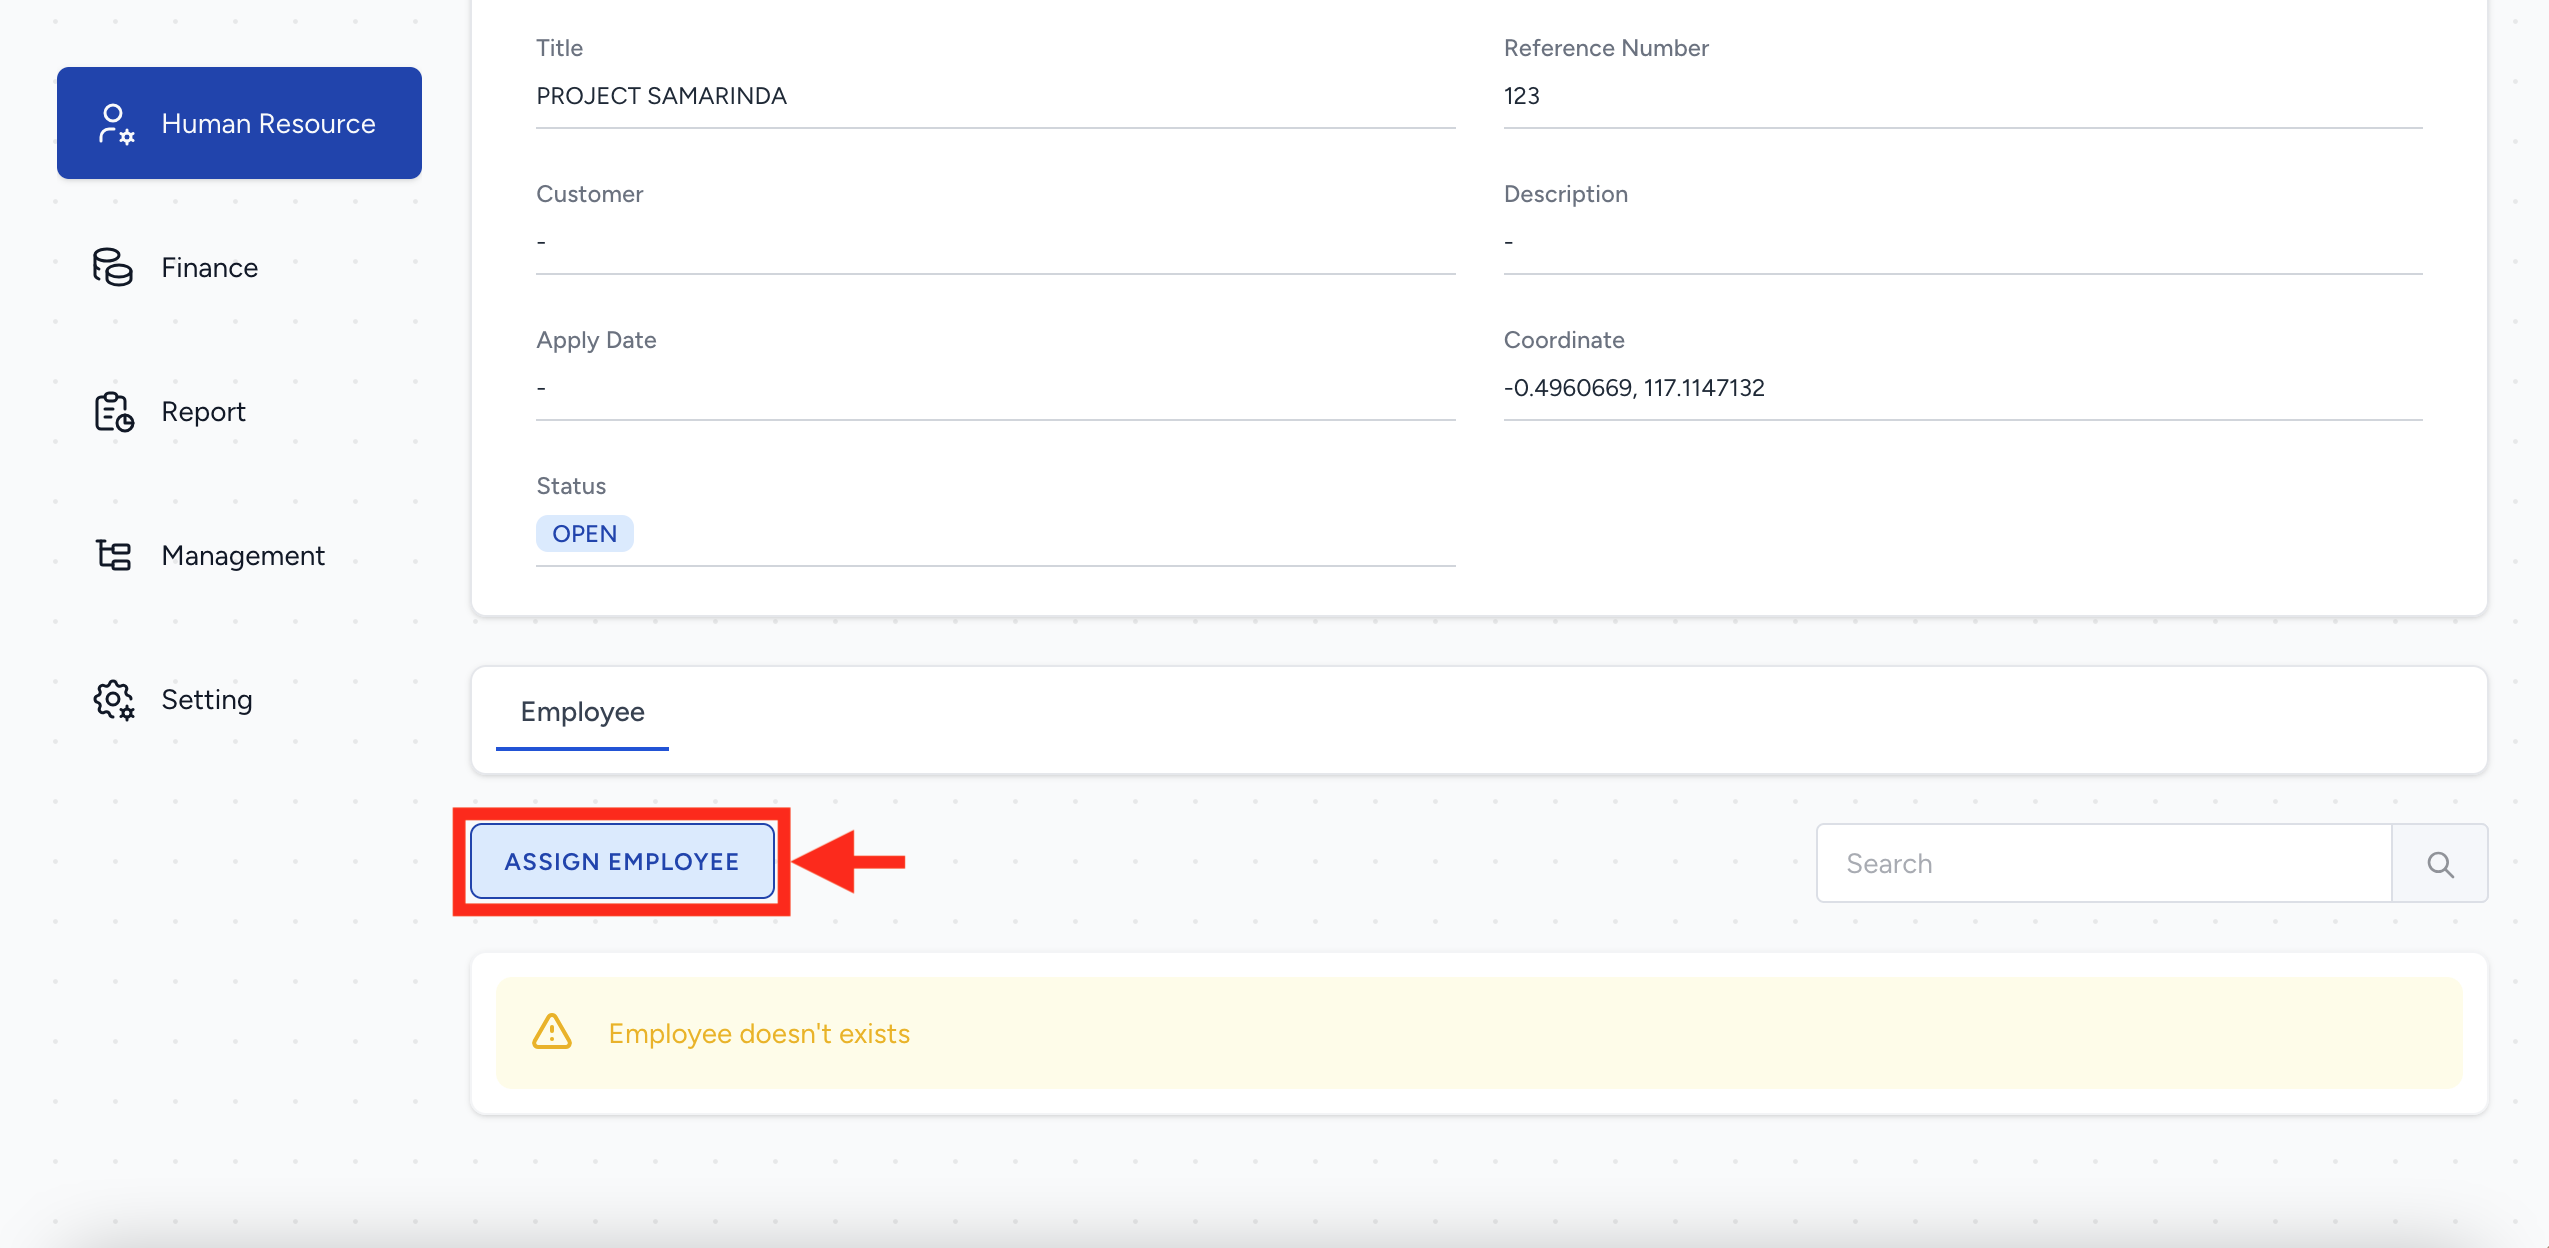
Task: Click the Management hierarchy icon
Action: click(x=114, y=555)
